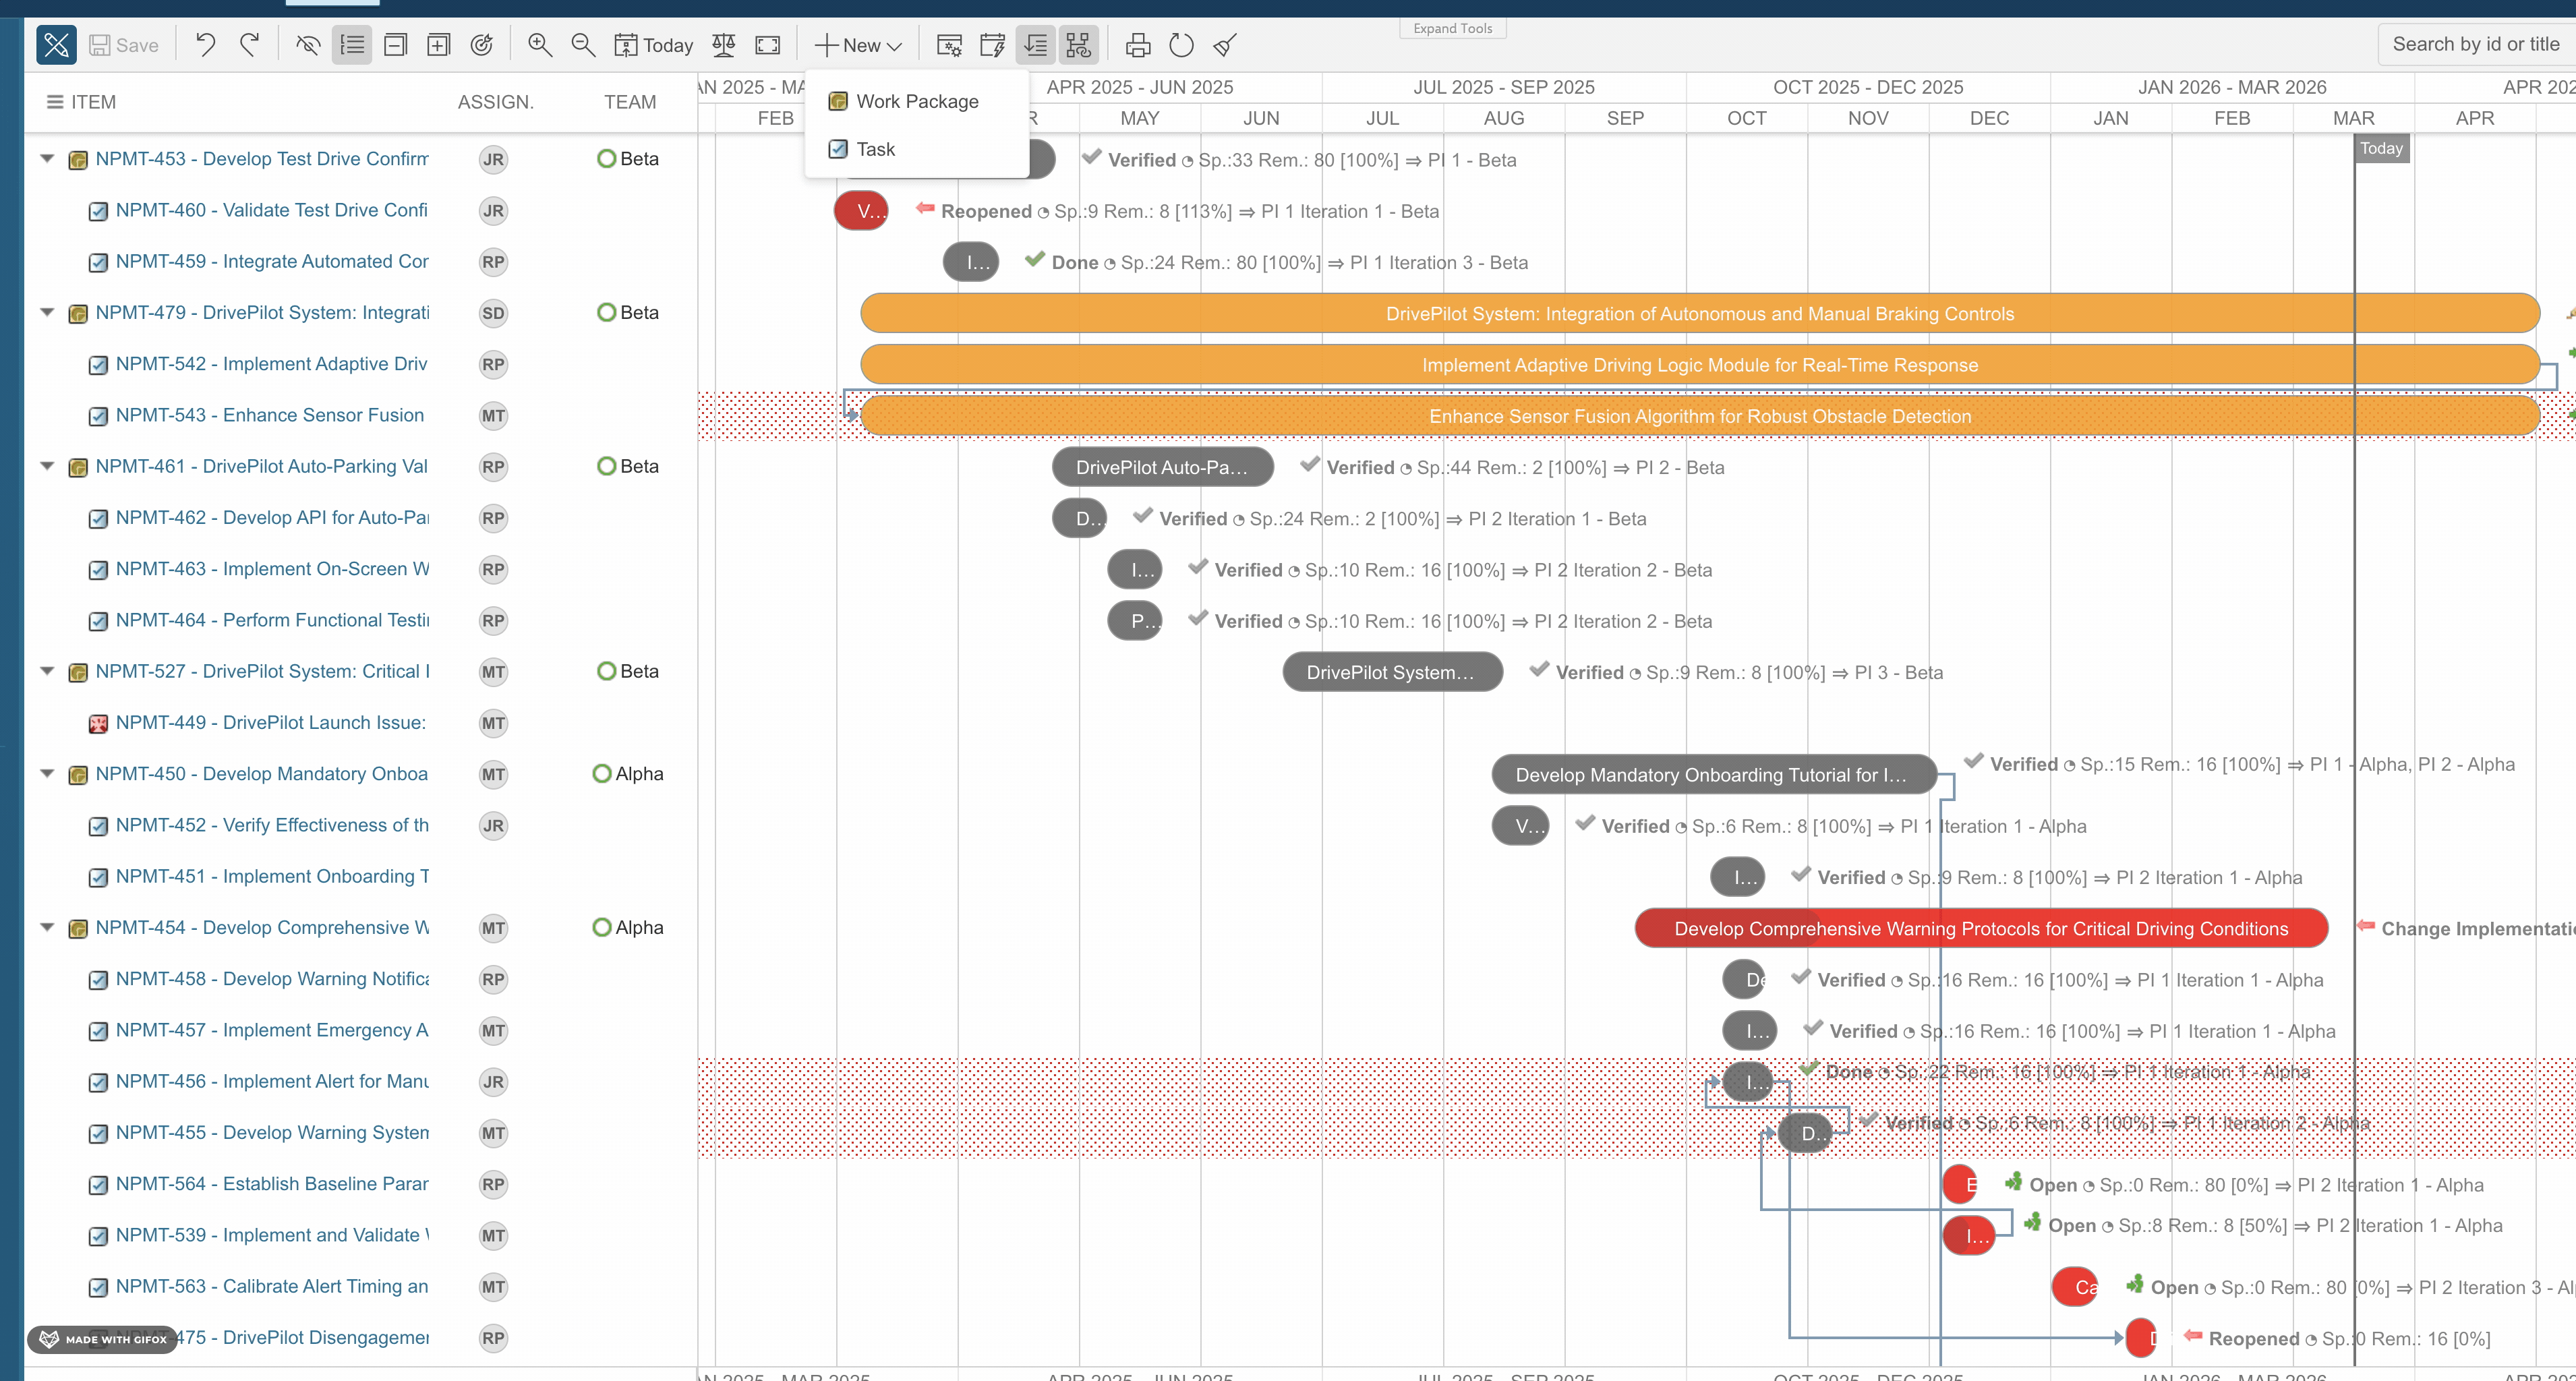
Task: Click the zoom in magnifier
Action: (x=540, y=45)
